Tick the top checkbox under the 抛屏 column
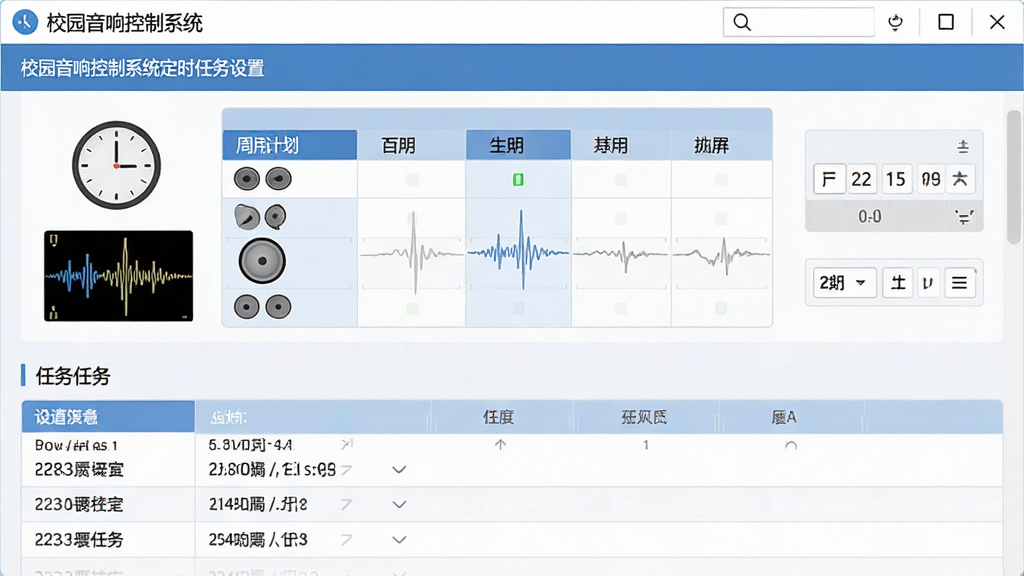The height and width of the screenshot is (576, 1024). click(x=721, y=180)
